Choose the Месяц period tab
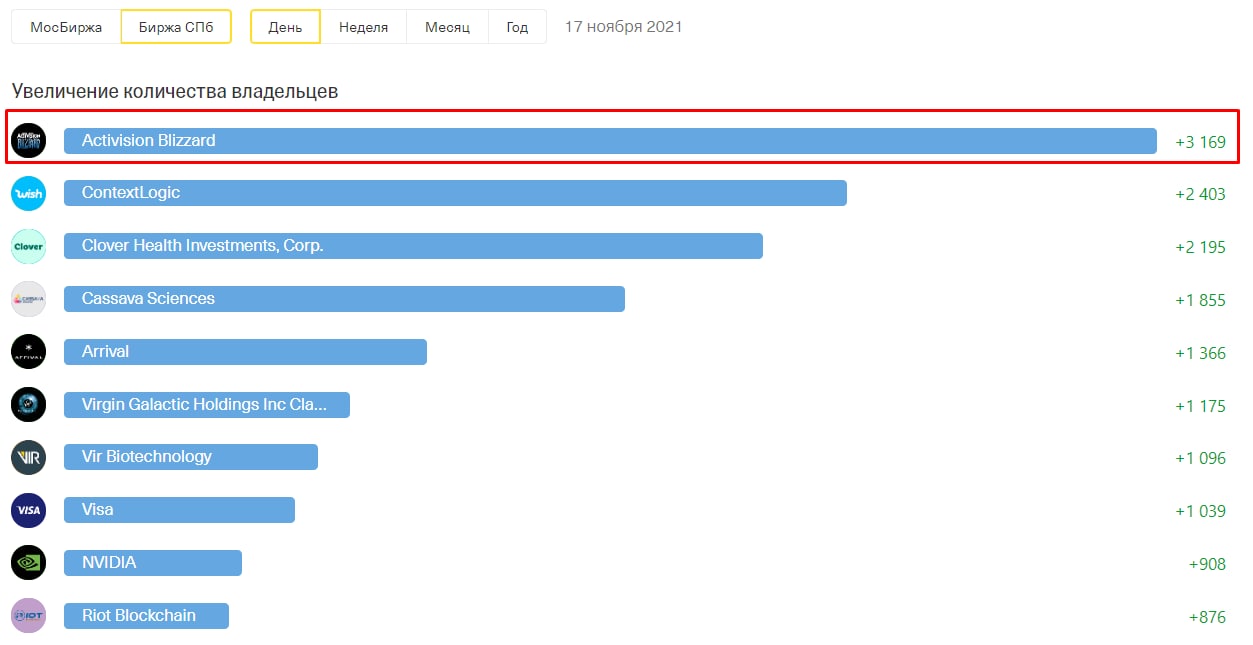 tap(447, 27)
